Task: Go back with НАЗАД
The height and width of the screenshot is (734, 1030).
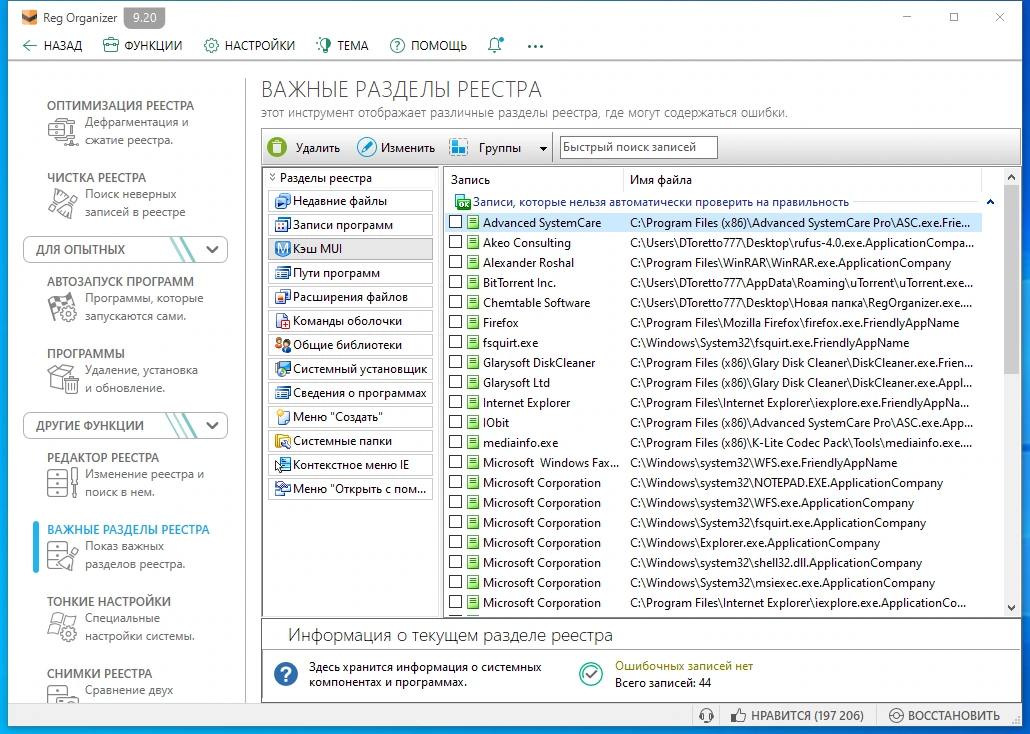Action: click(x=53, y=45)
